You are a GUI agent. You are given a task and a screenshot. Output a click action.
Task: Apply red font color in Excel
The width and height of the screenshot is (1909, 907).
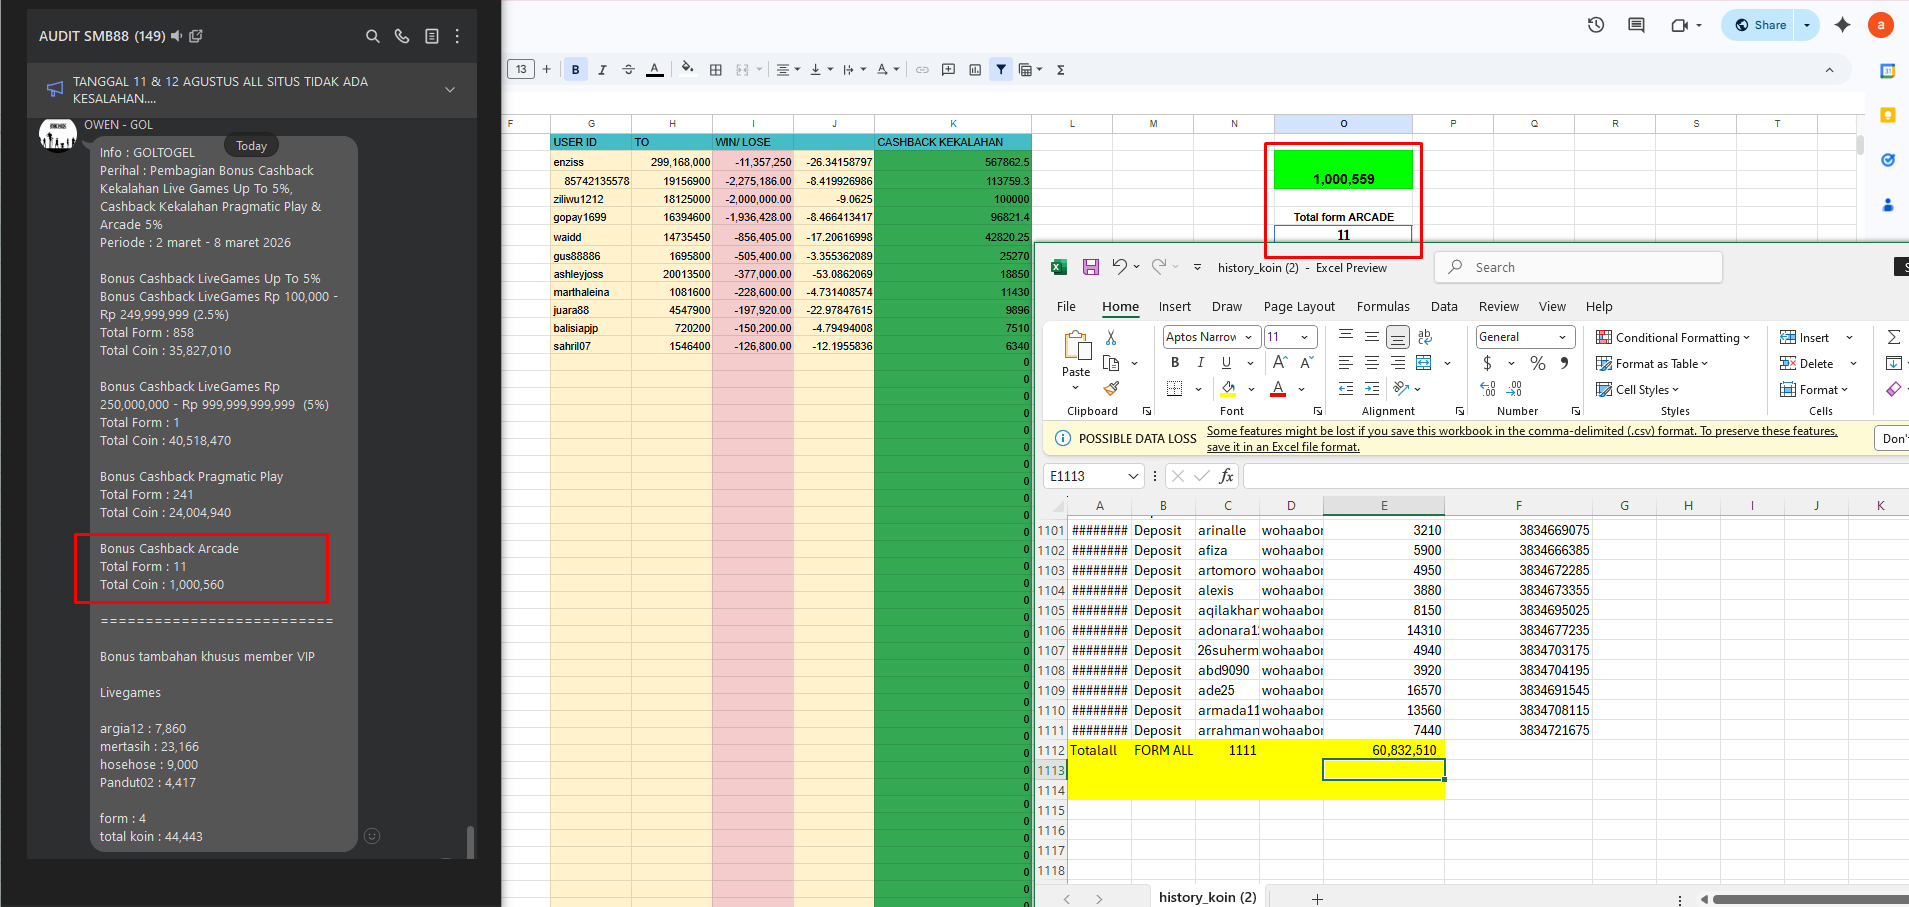[1278, 389]
